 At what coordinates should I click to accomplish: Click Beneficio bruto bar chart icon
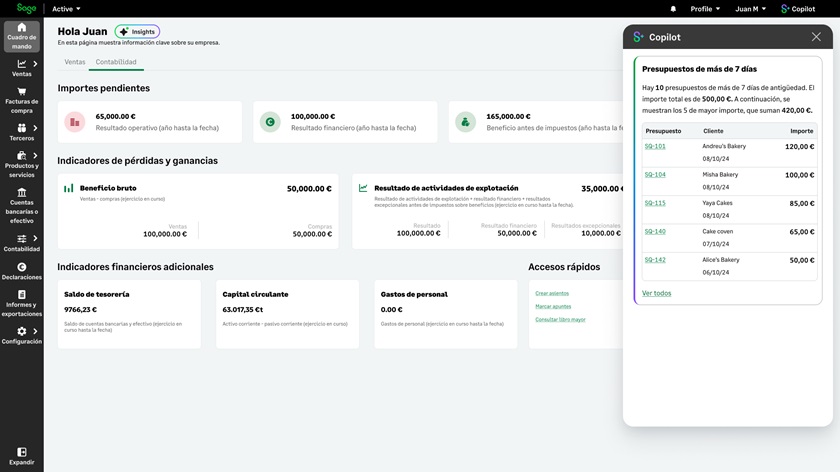tap(69, 188)
